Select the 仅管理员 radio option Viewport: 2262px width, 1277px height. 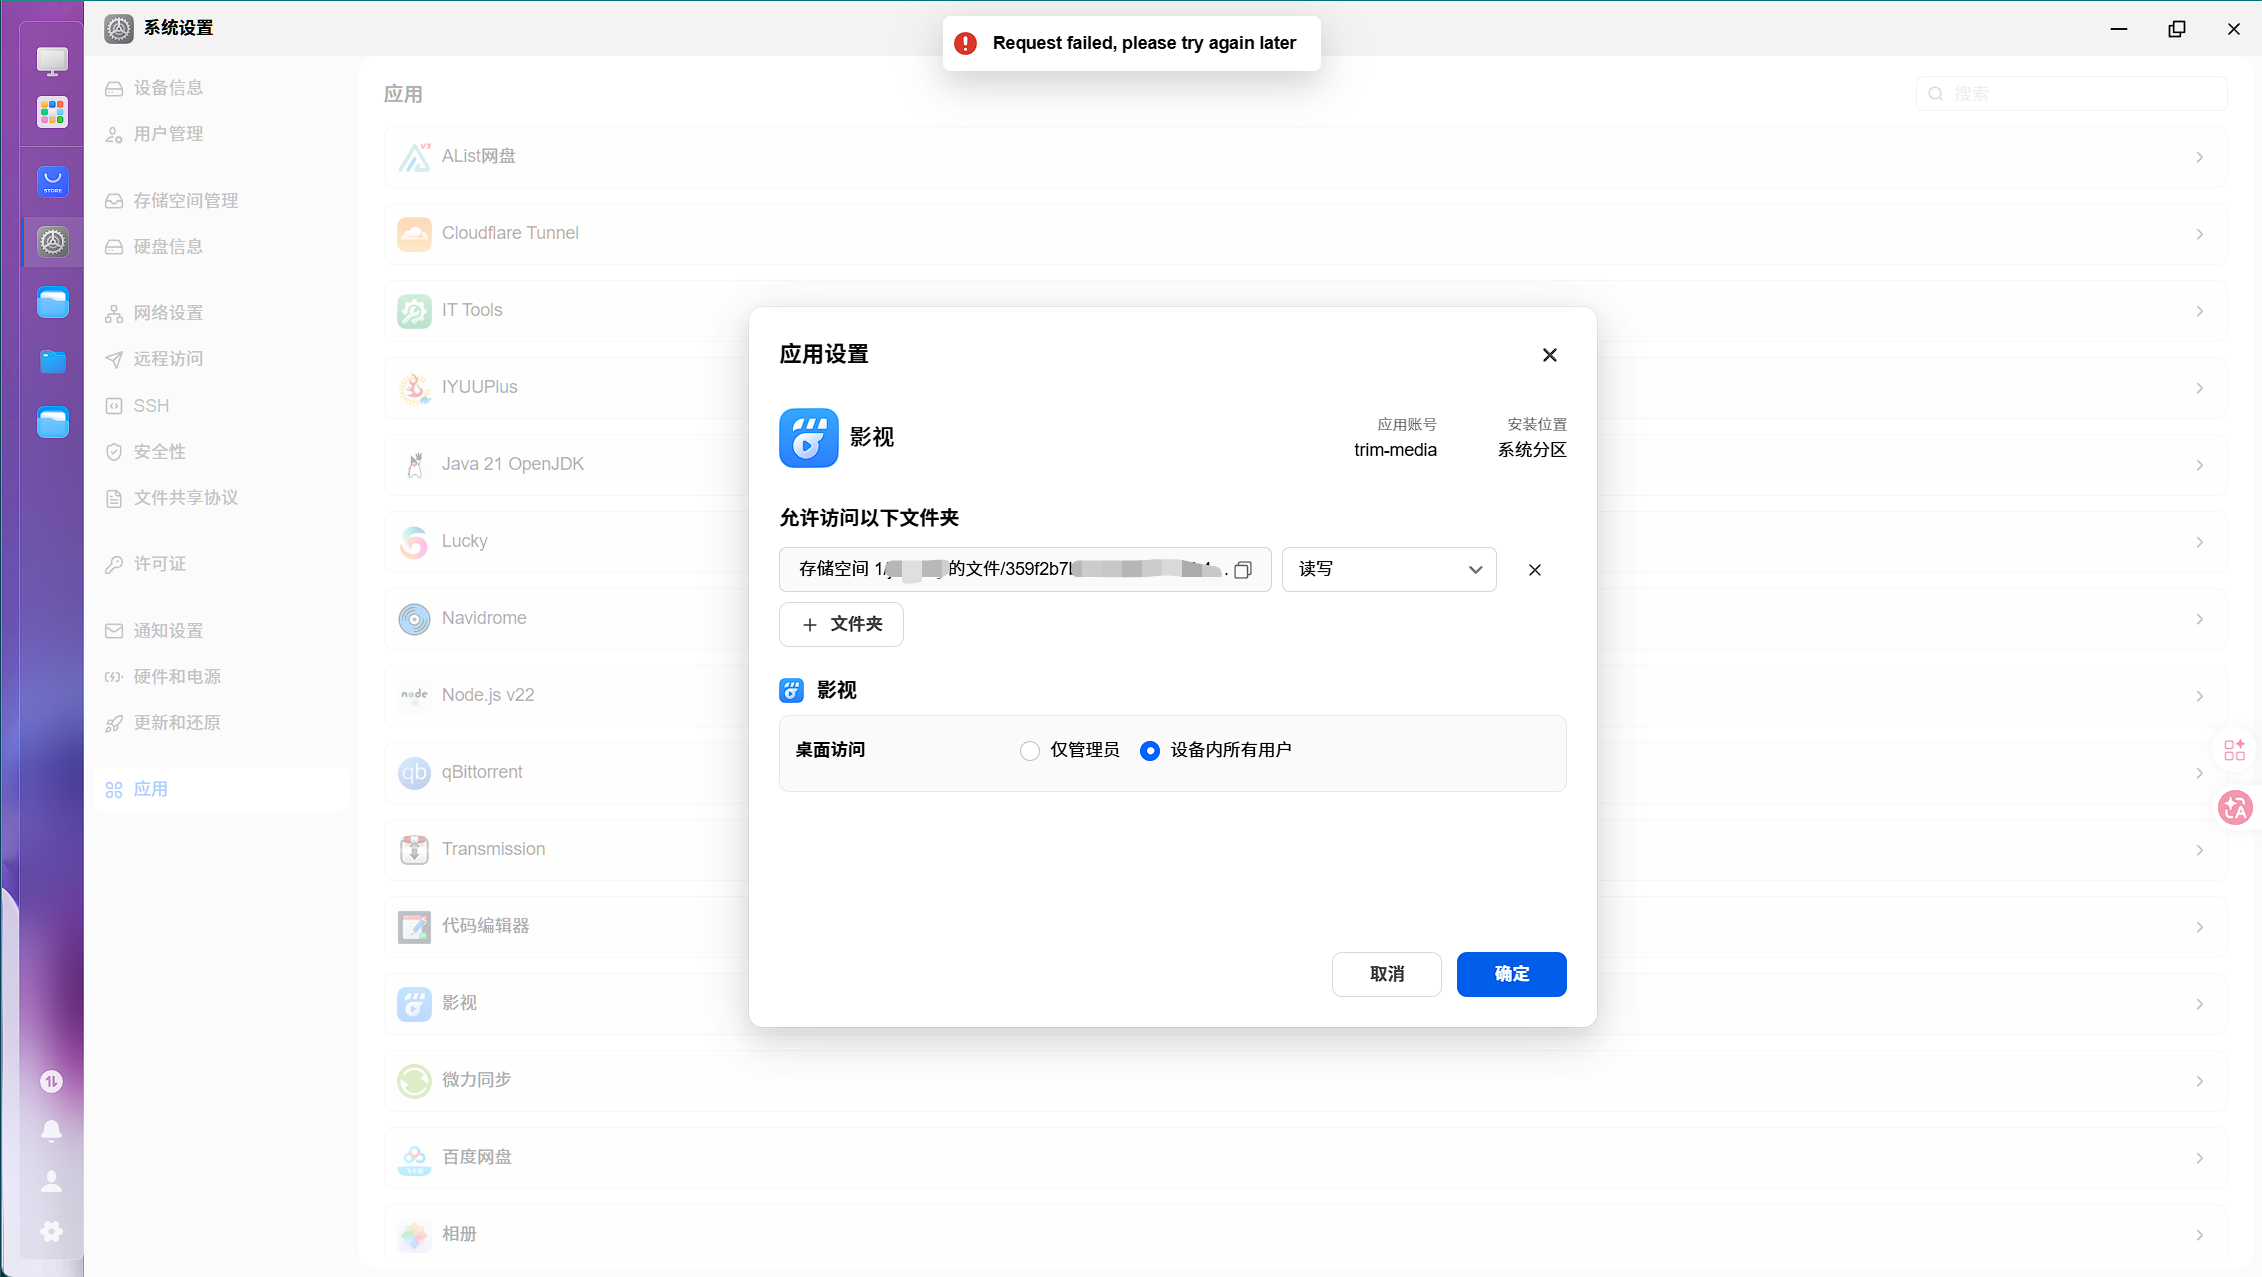pyautogui.click(x=1030, y=751)
